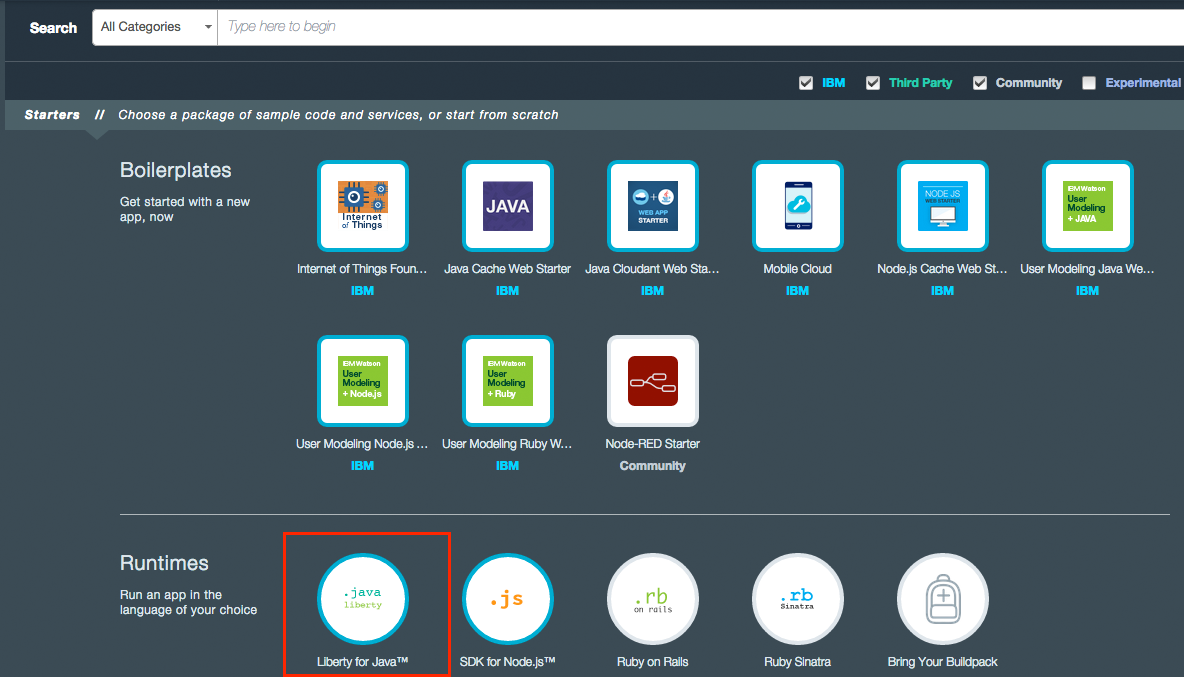The image size is (1184, 677).
Task: Click the IBM tag under Mobile Cloud
Action: [797, 291]
